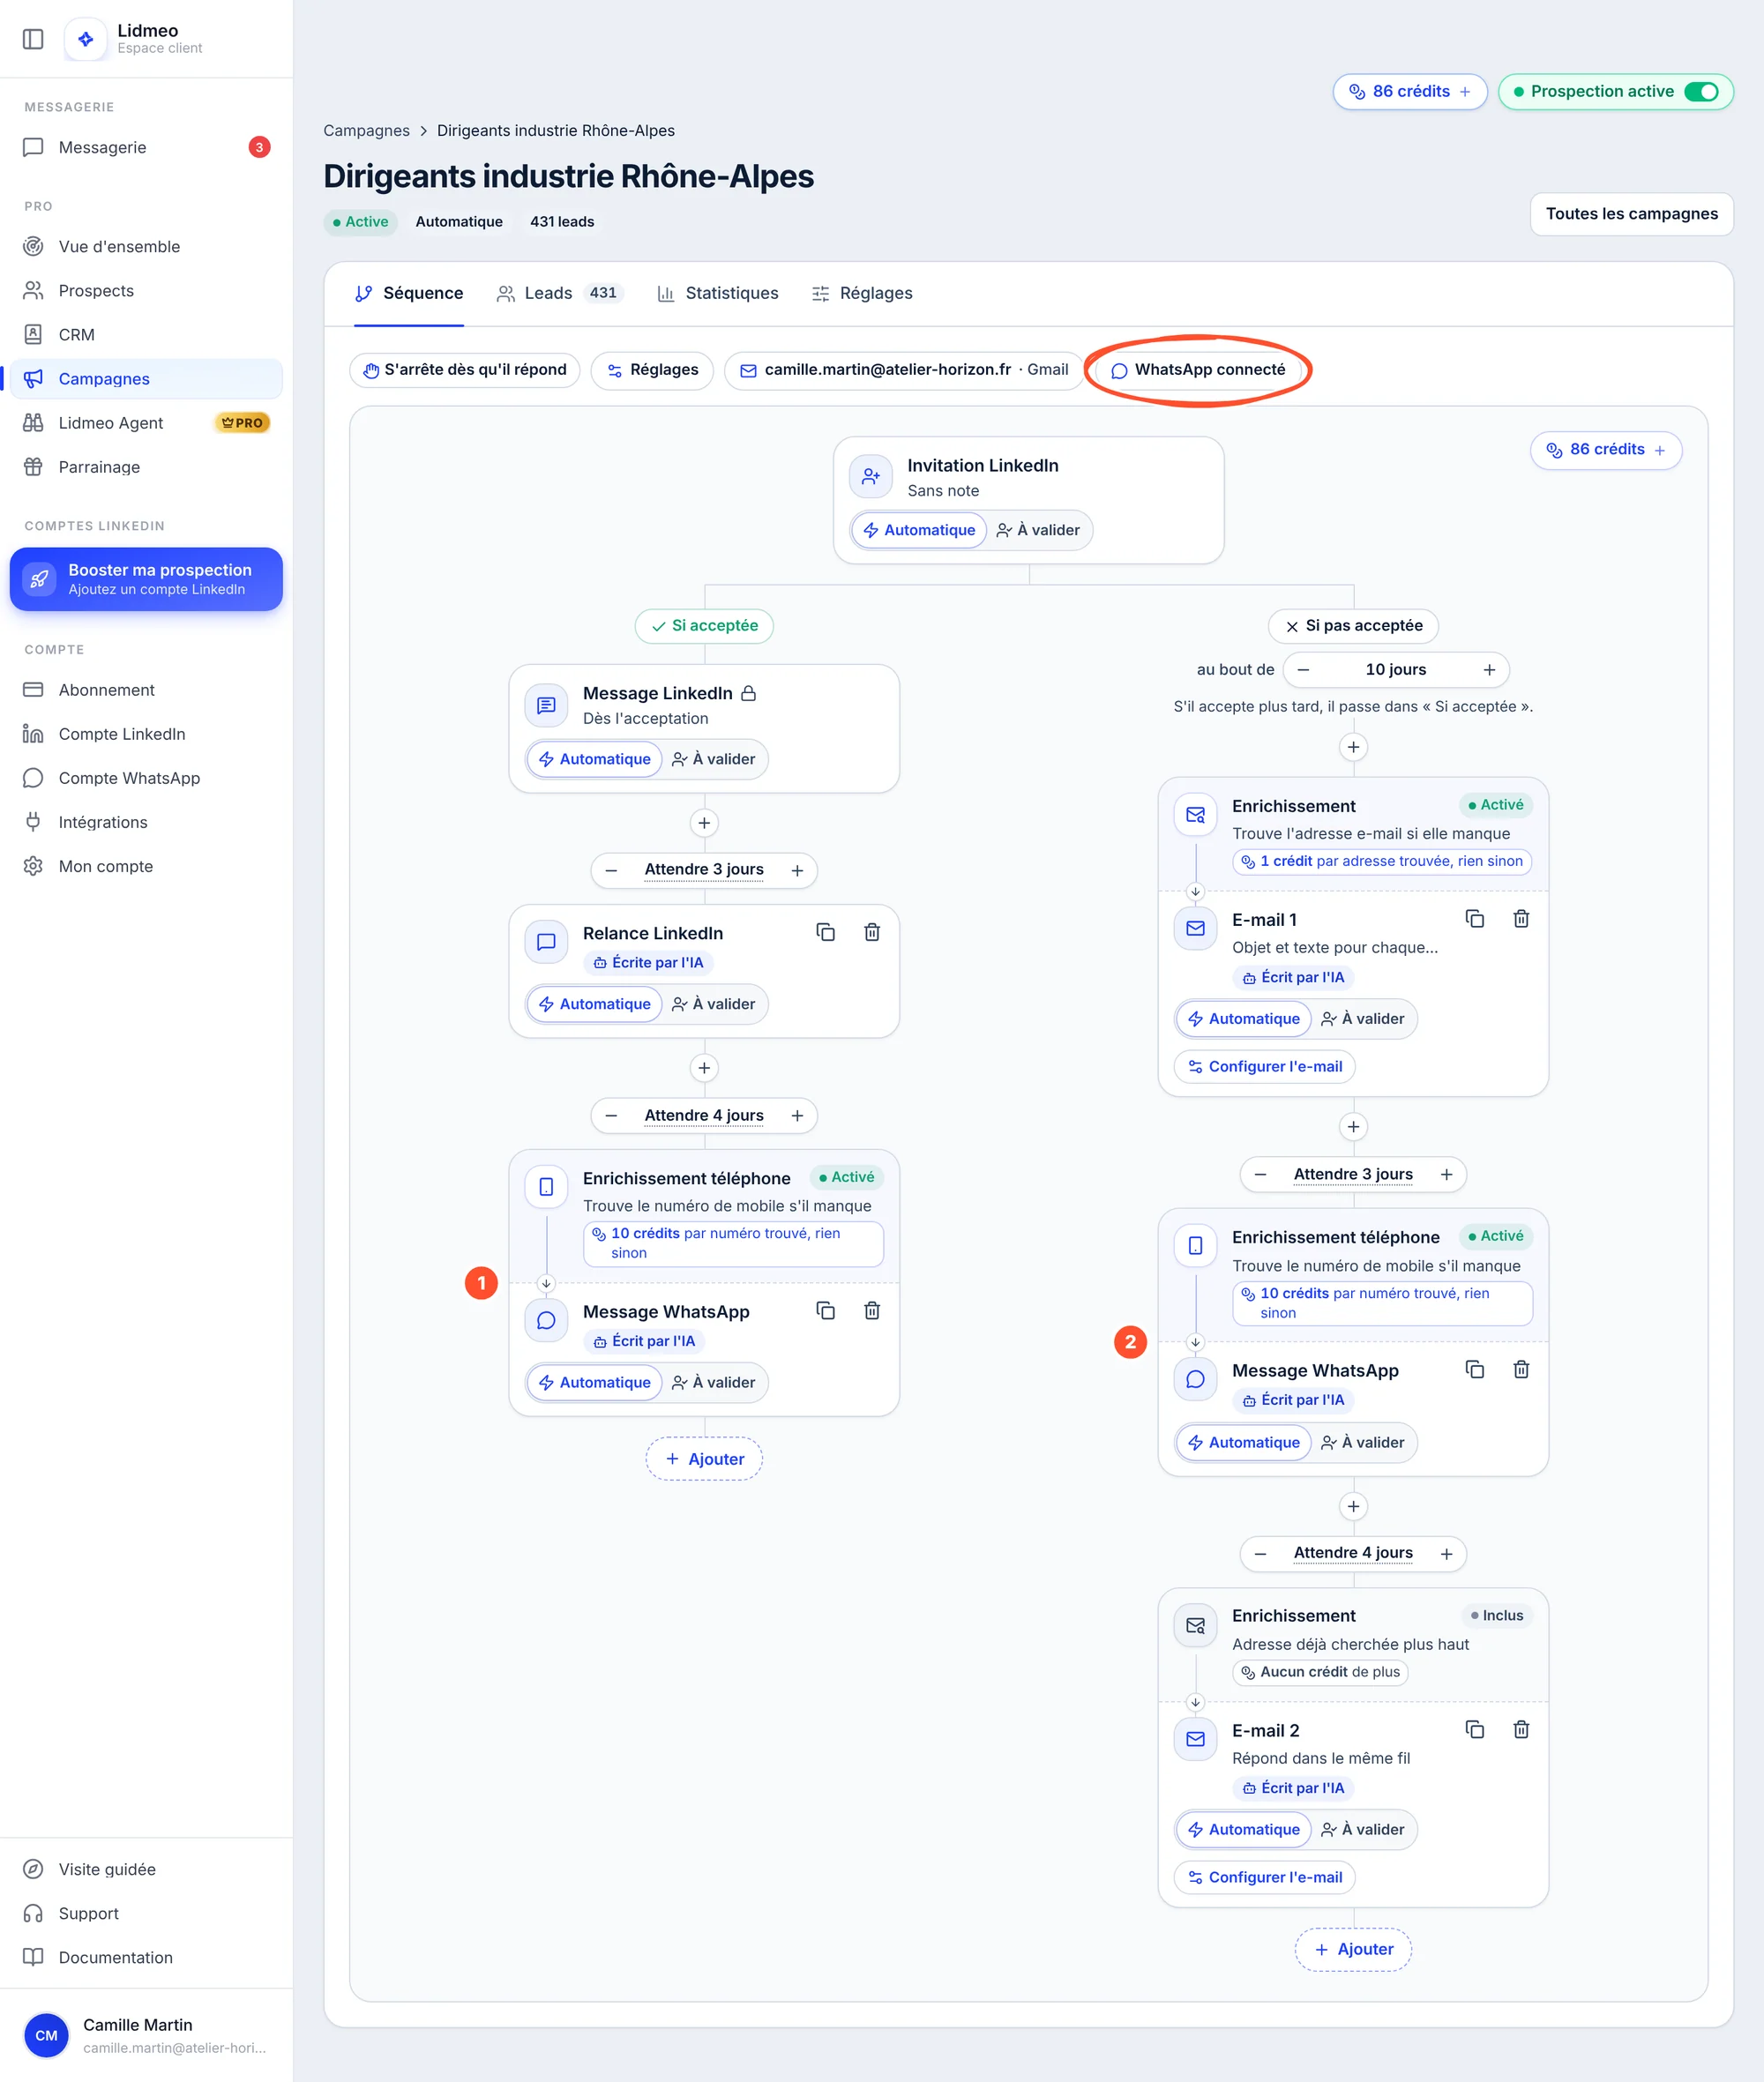Switch to the Statistiques tab
The width and height of the screenshot is (1764, 2082).
[717, 293]
